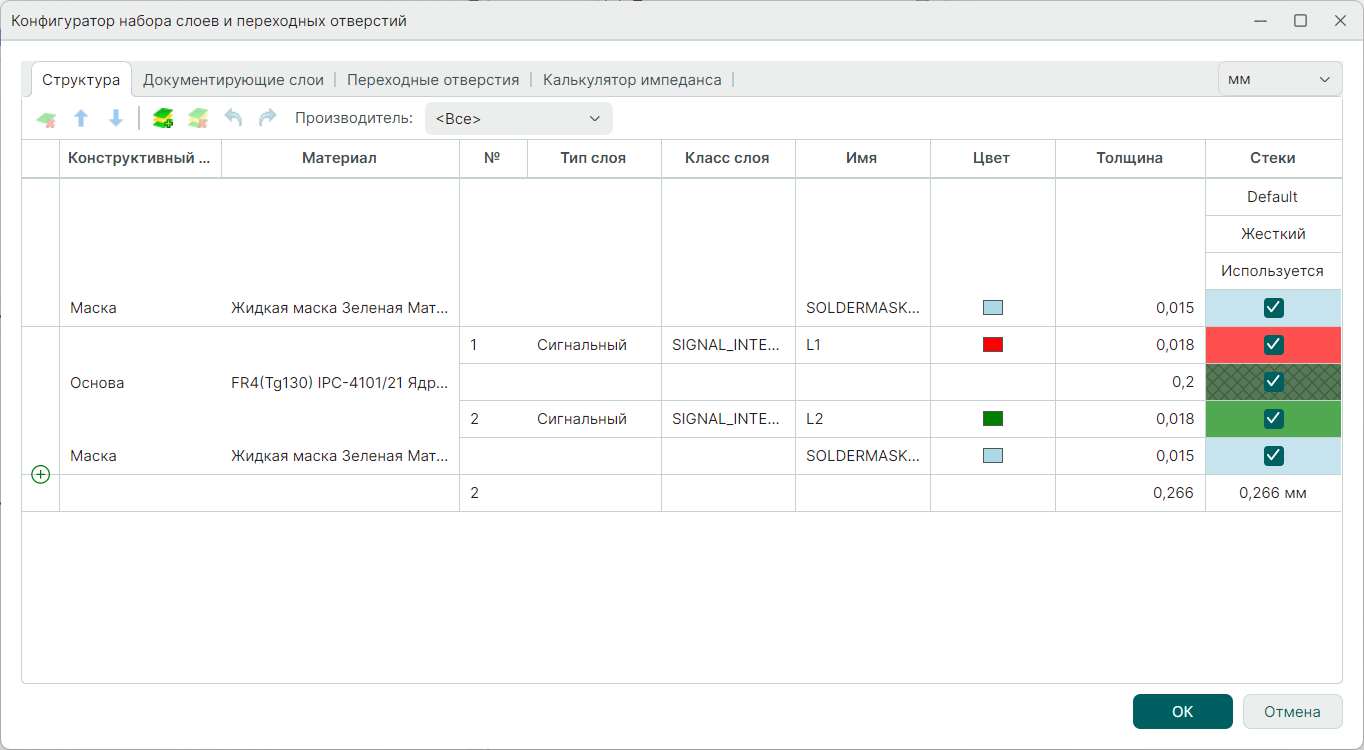Viewport: 1364px width, 750px height.
Task: Click the red L1 color swatch
Action: [992, 345]
